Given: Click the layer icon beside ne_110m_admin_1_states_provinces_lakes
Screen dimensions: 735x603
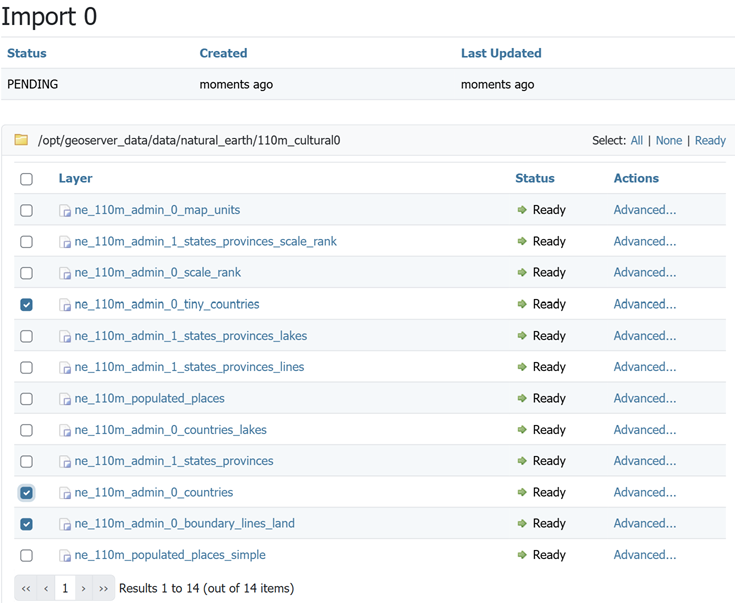Looking at the screenshot, I should (x=65, y=336).
